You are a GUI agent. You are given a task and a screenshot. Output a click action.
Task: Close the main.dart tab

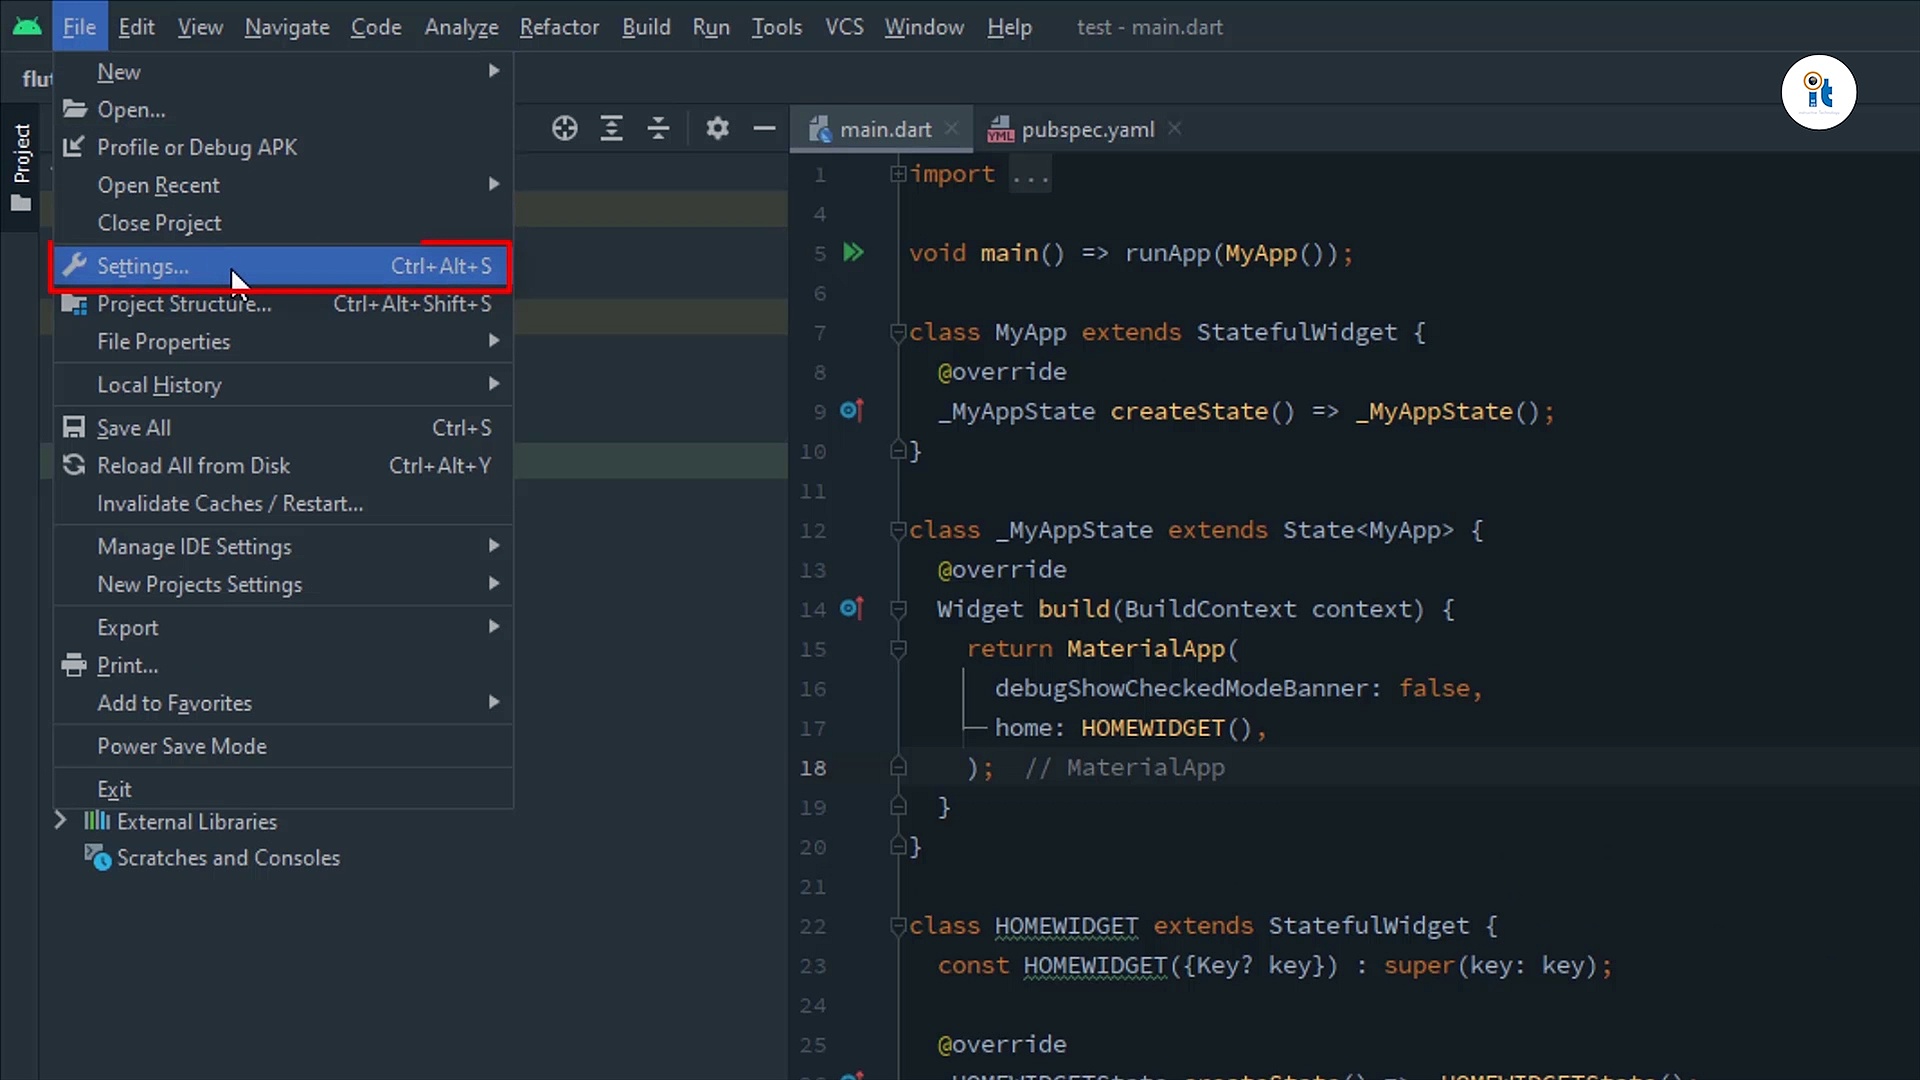(952, 128)
